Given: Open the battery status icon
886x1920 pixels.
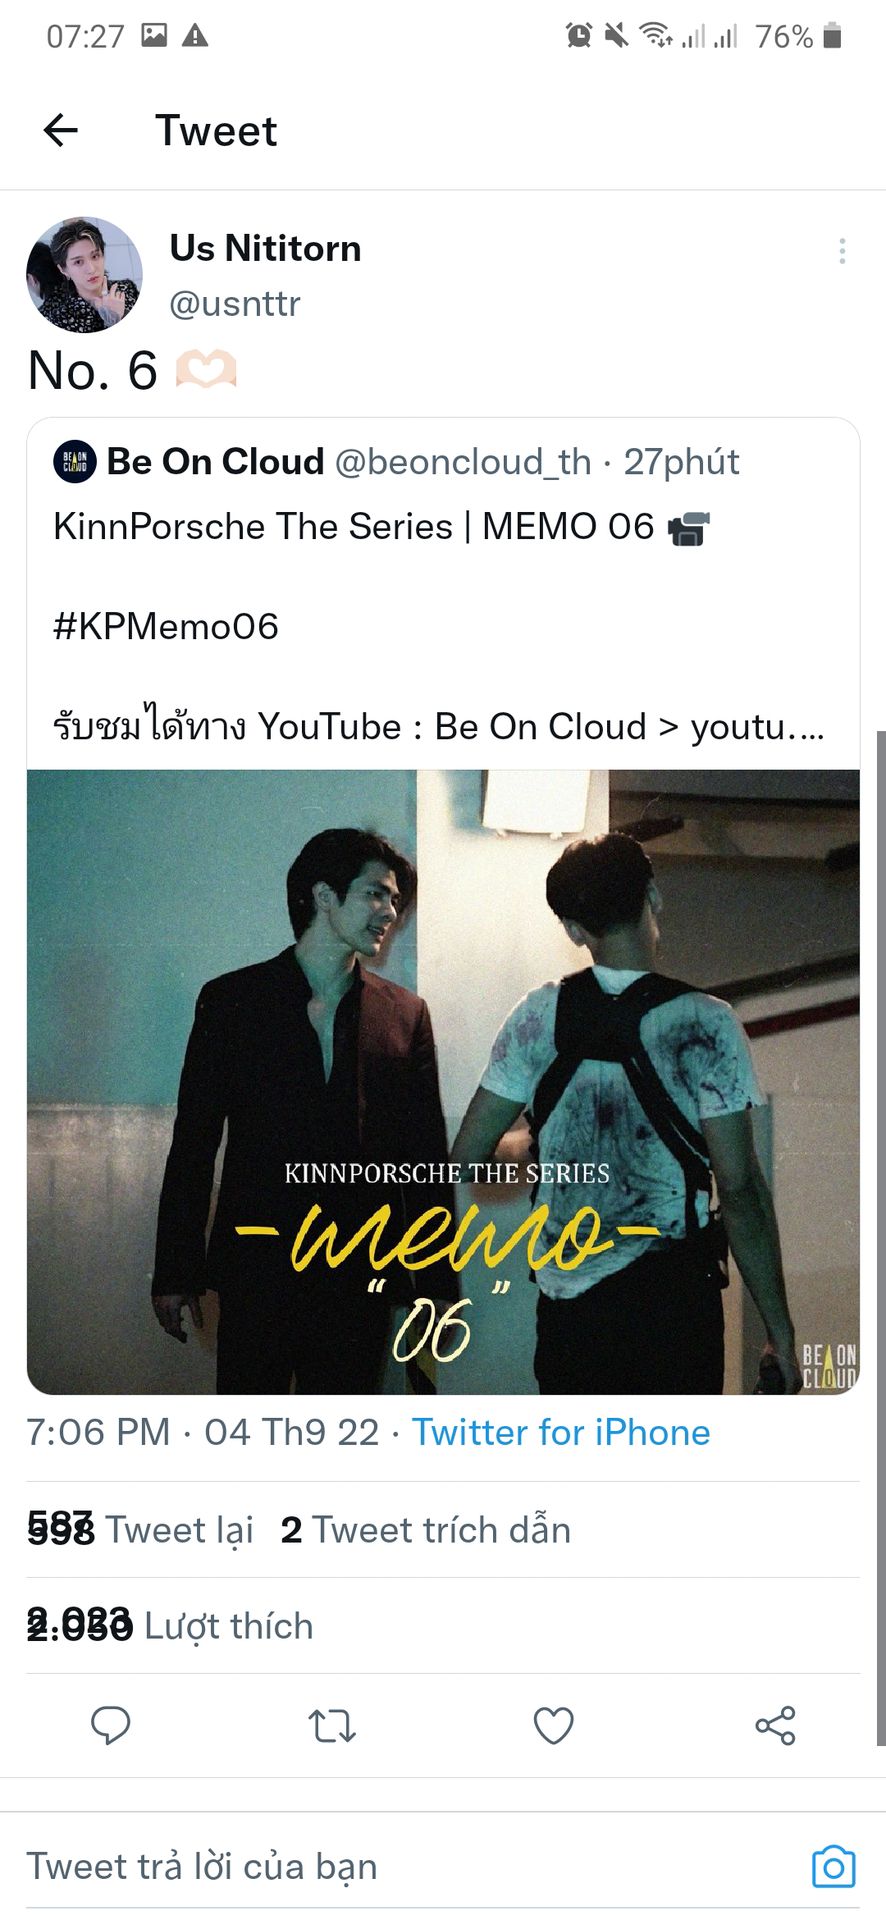Looking at the screenshot, I should pyautogui.click(x=832, y=36).
